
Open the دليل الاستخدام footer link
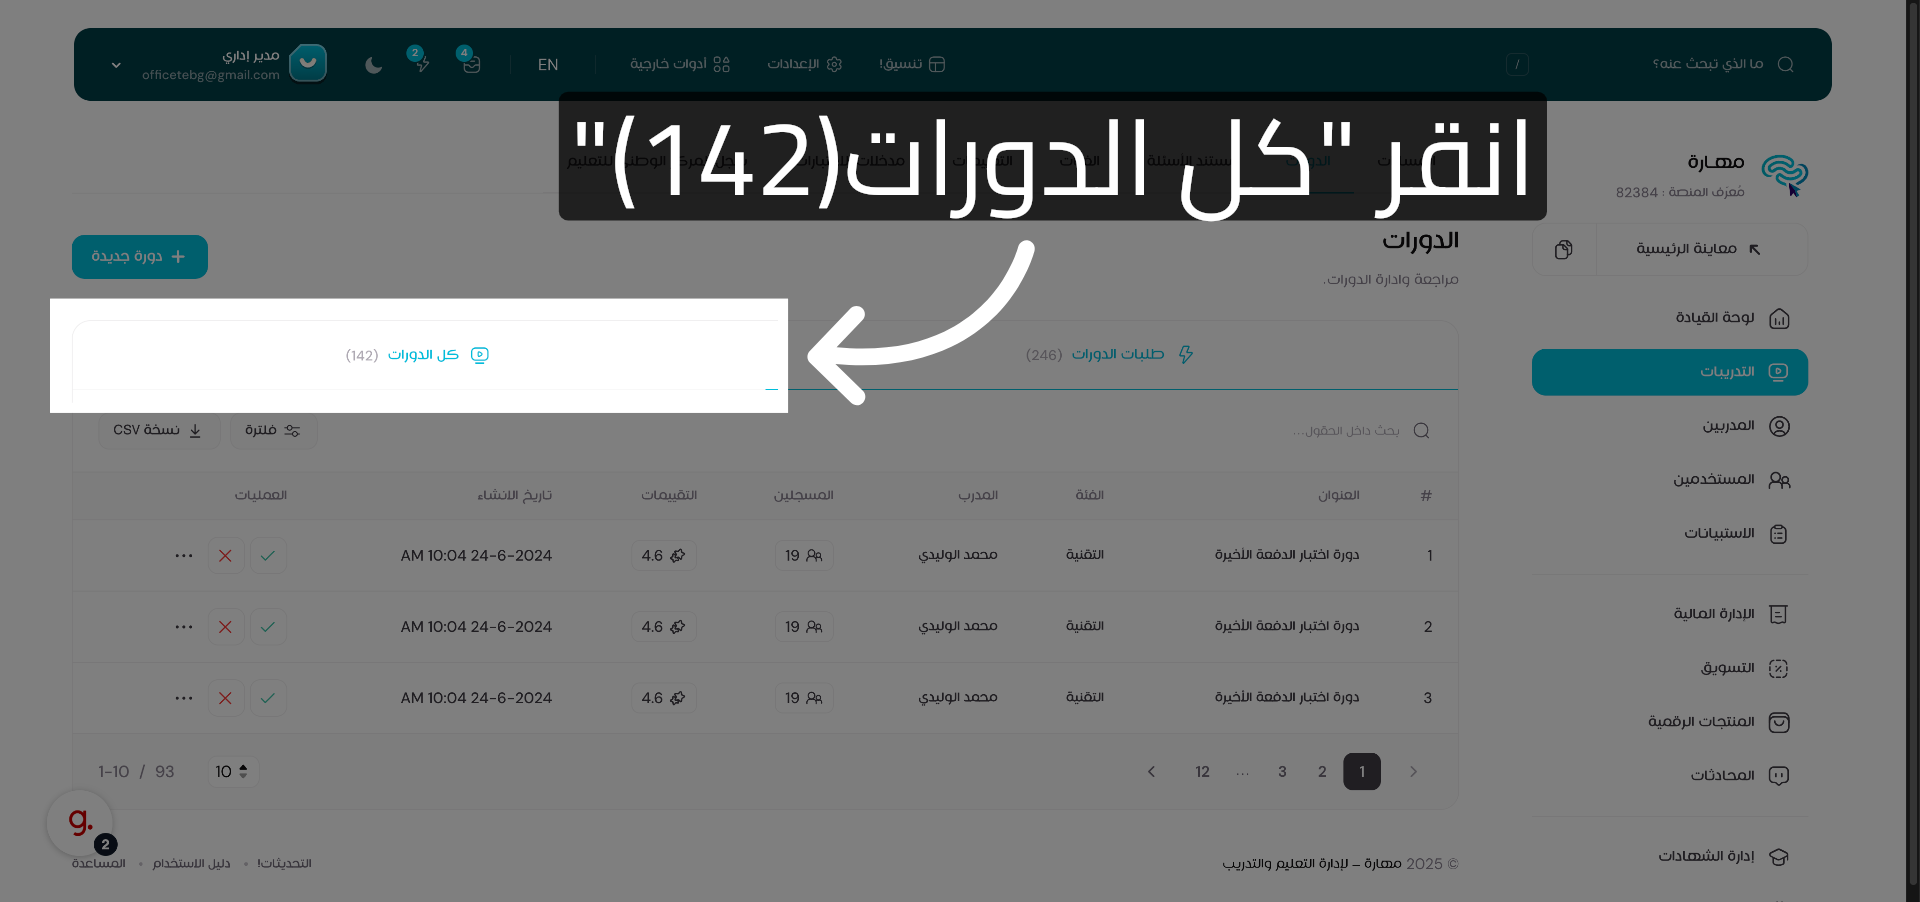coord(191,863)
